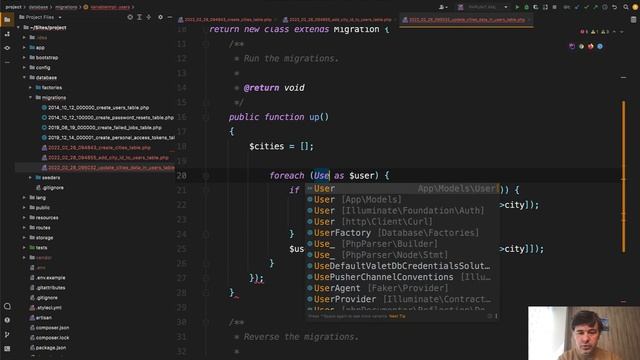Expand the resources folder

point(24,218)
